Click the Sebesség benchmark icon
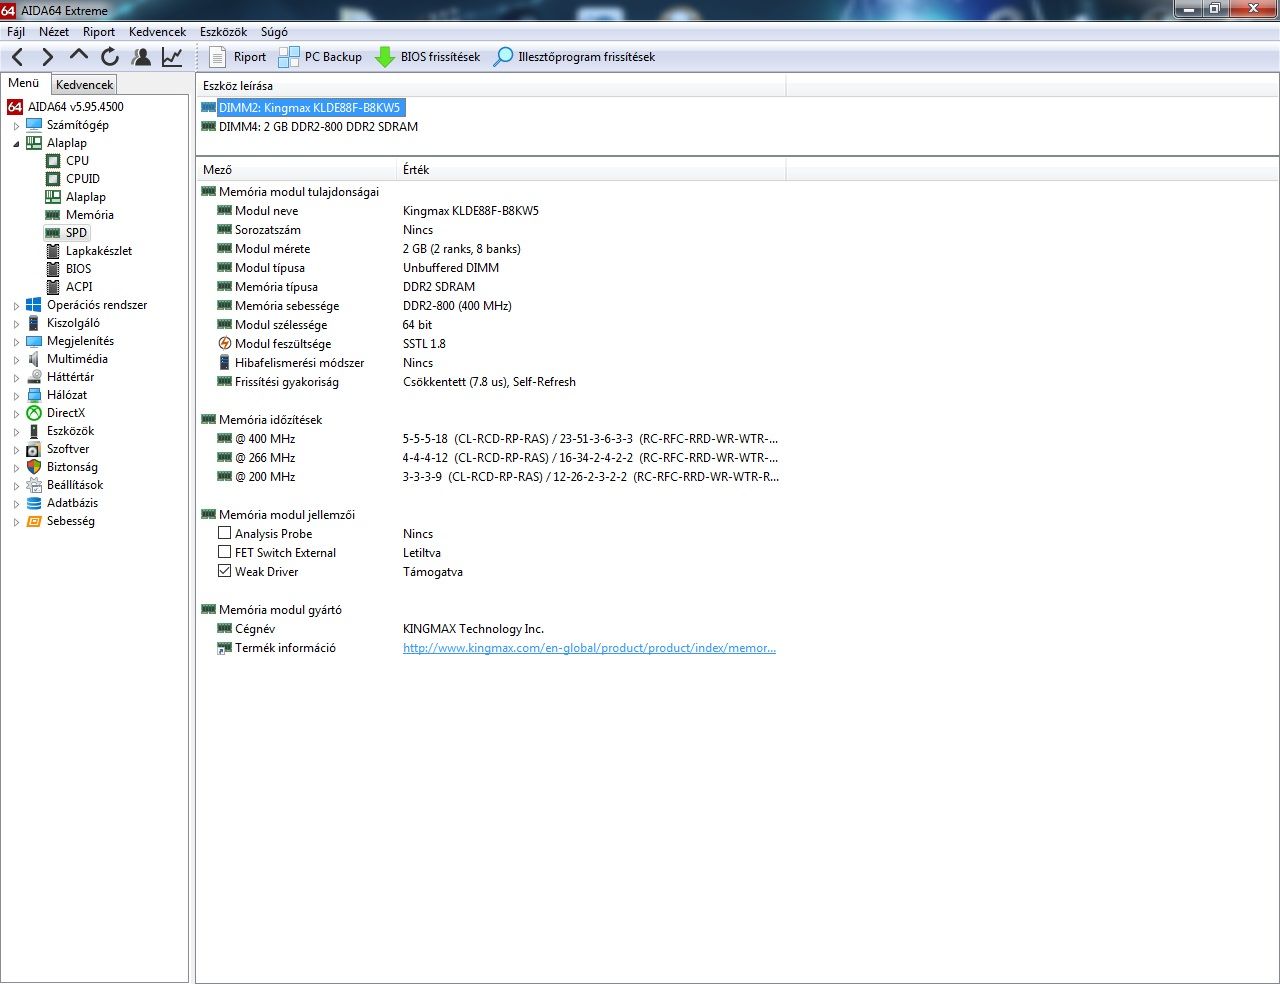This screenshot has height=984, width=1280. [x=34, y=520]
